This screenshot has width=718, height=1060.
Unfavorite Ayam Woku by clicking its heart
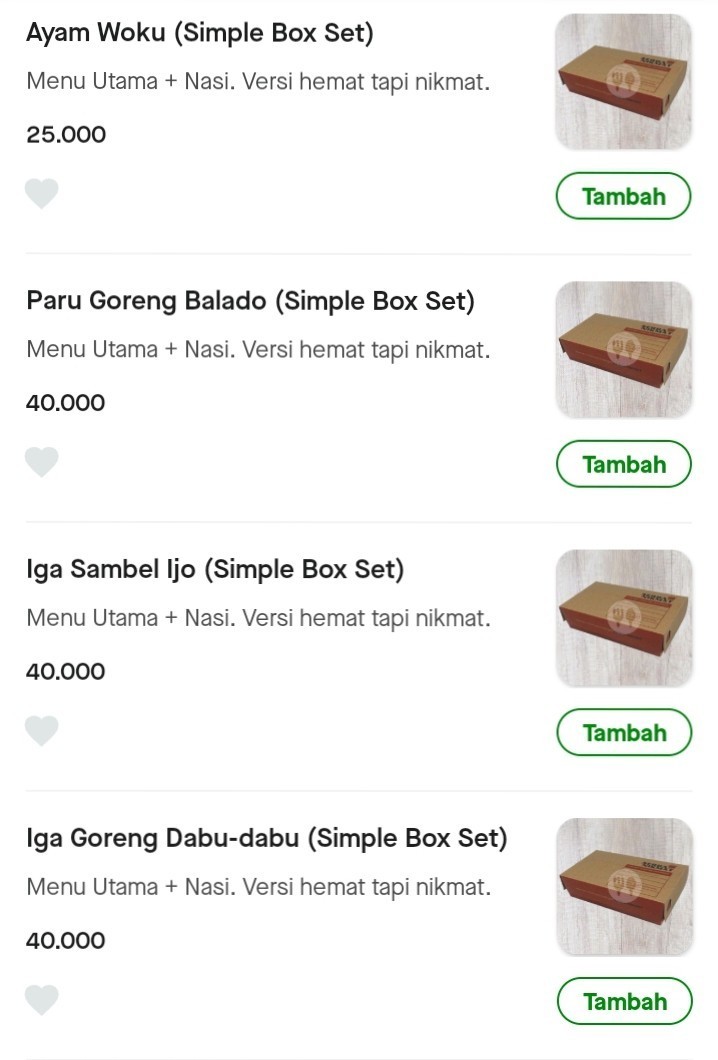(41, 193)
